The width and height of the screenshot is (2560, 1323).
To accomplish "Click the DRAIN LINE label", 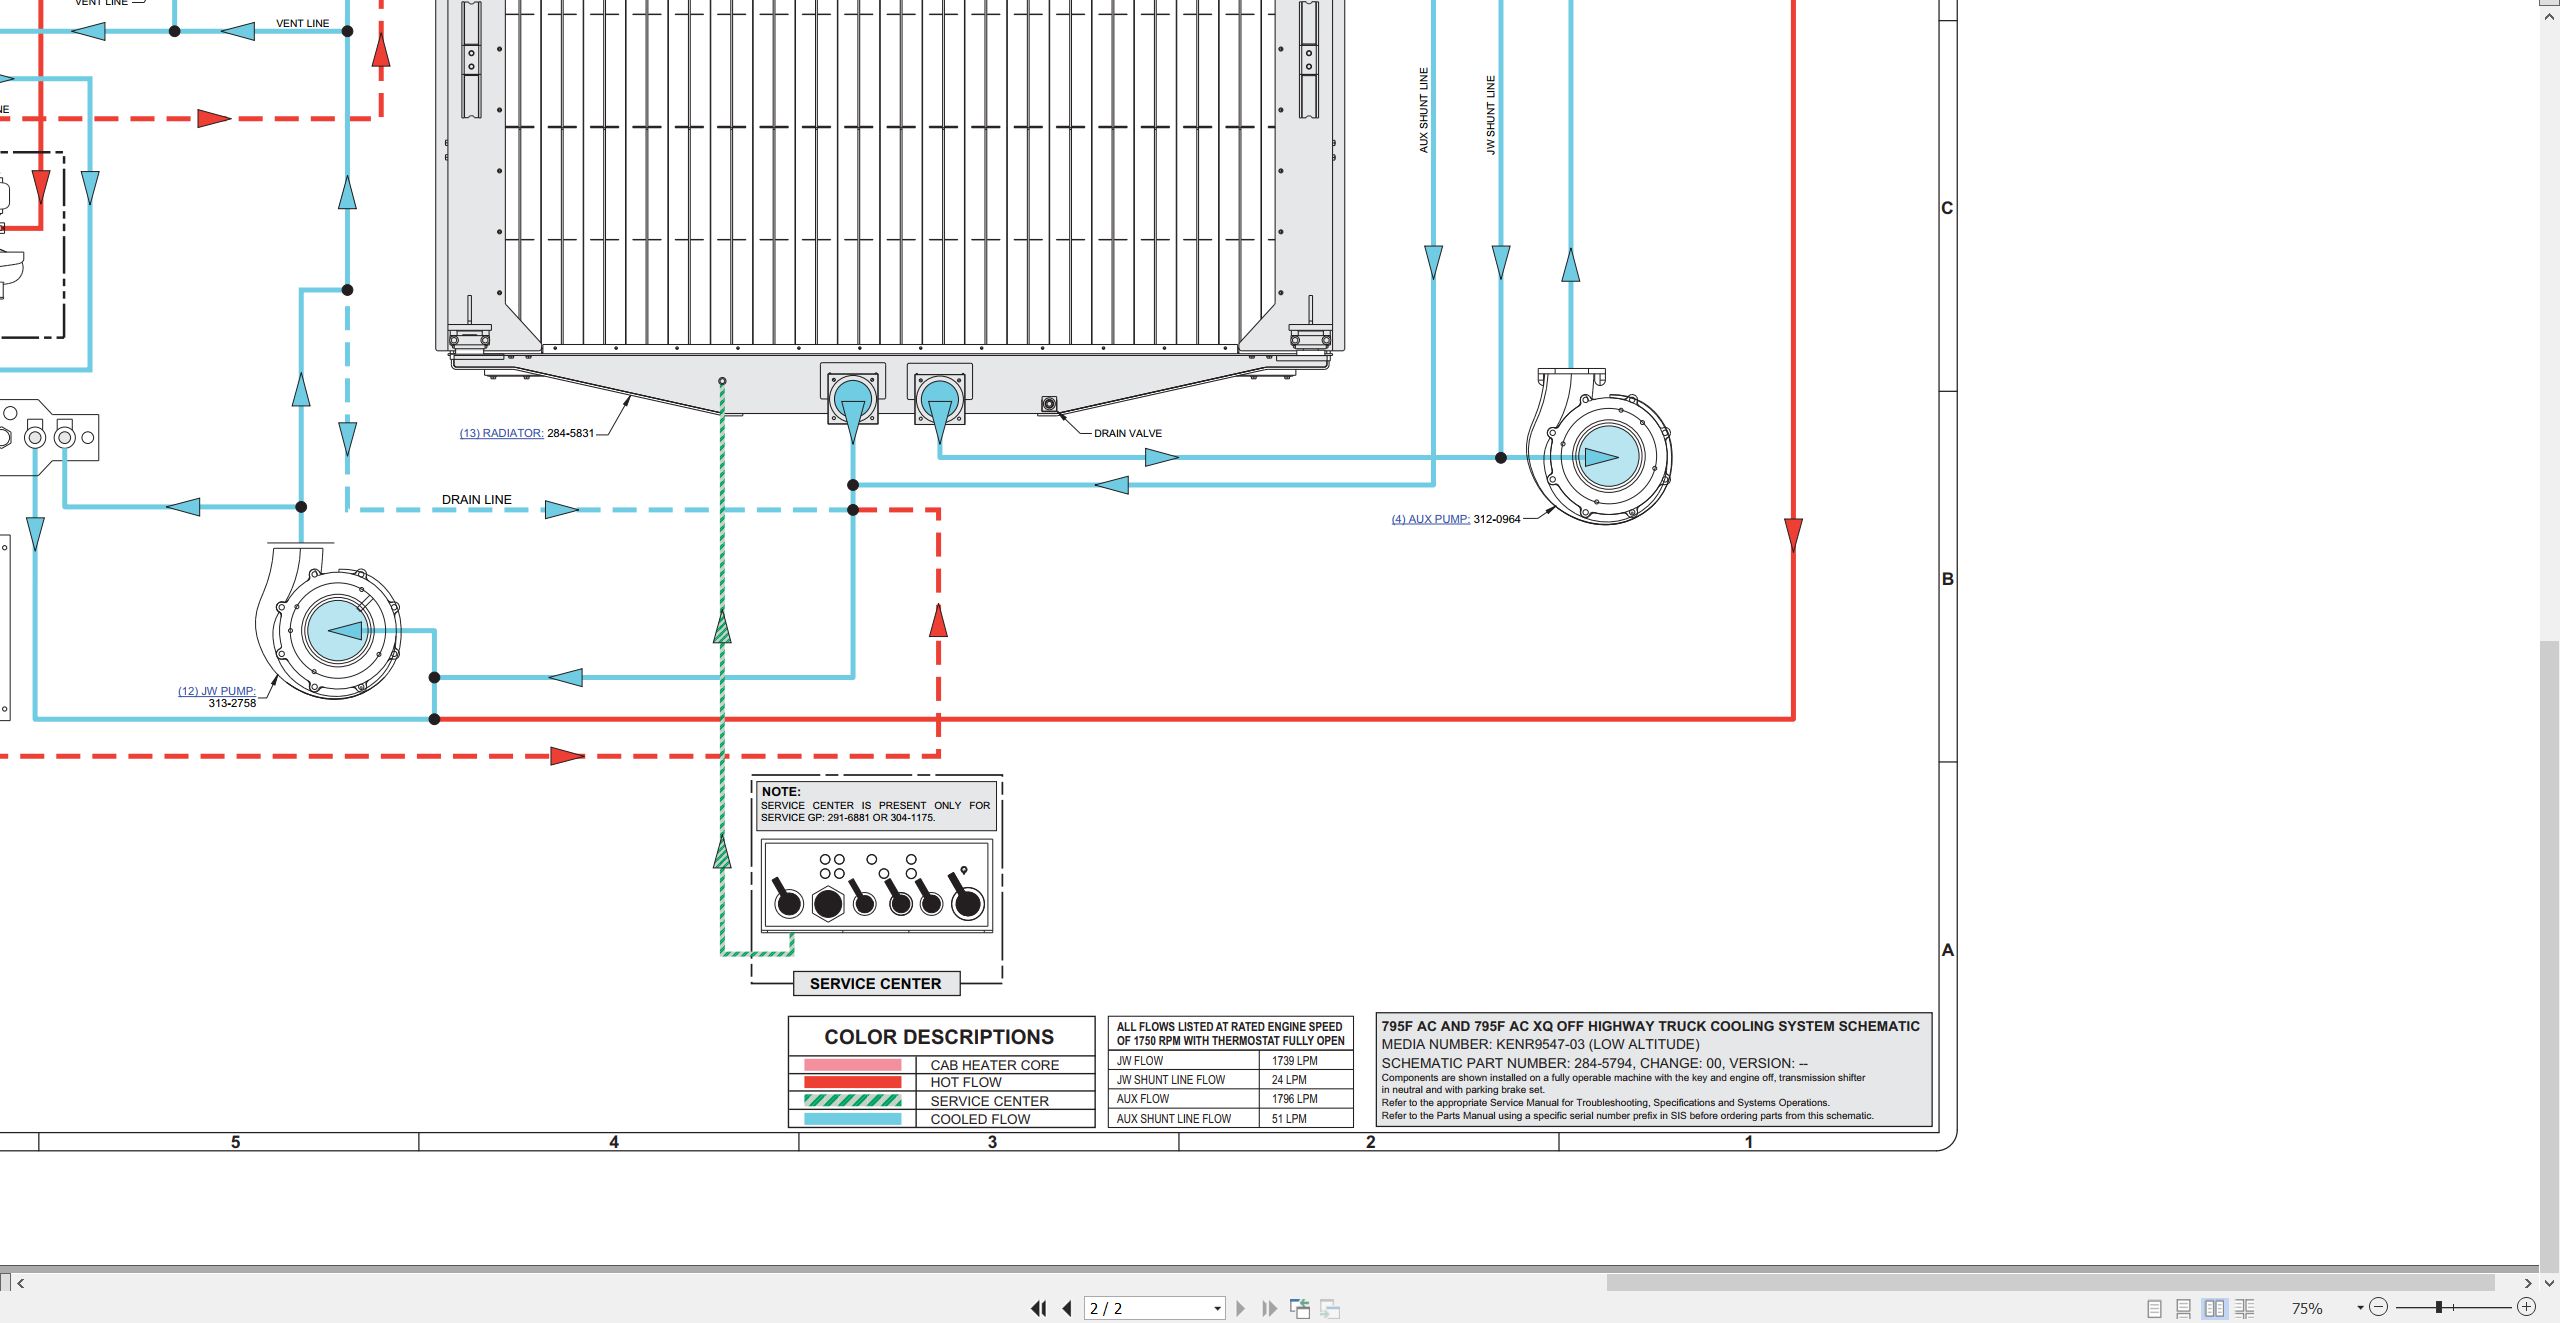I will coord(476,499).
